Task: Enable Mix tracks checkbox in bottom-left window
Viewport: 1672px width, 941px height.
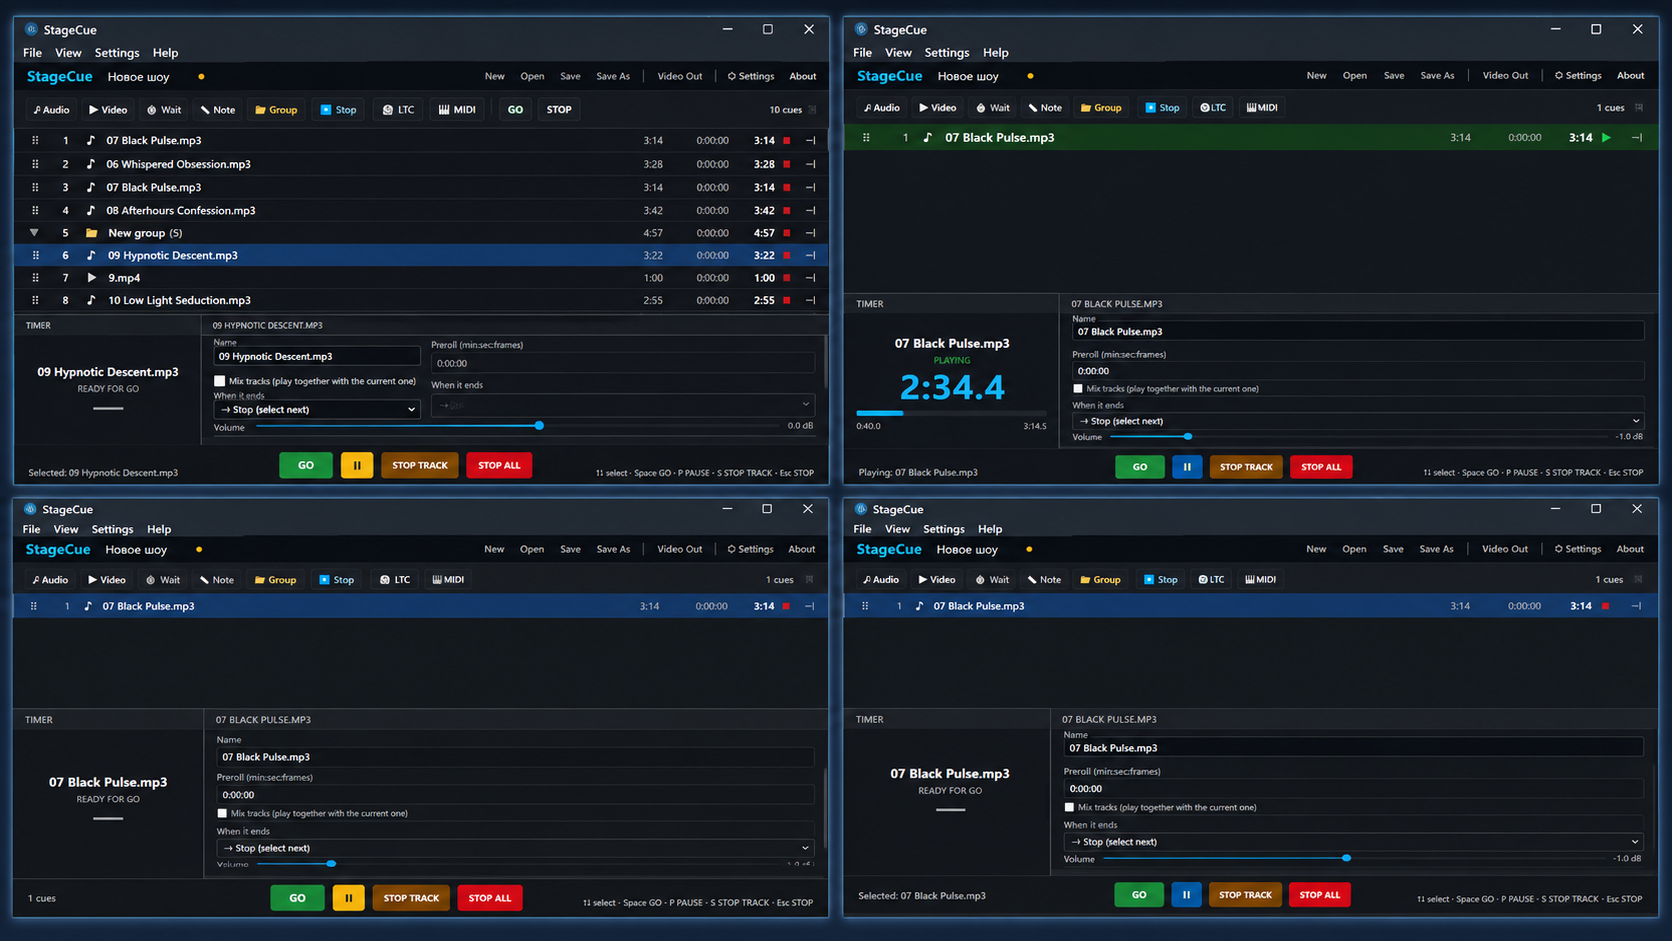Action: tap(222, 813)
